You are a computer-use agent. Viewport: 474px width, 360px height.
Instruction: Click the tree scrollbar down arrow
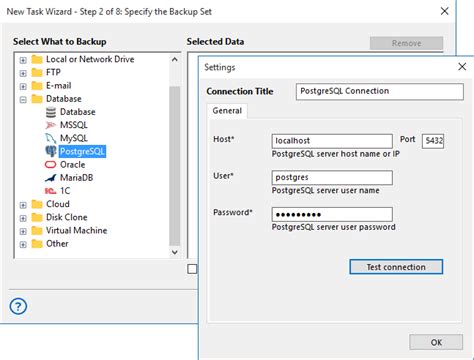click(174, 252)
